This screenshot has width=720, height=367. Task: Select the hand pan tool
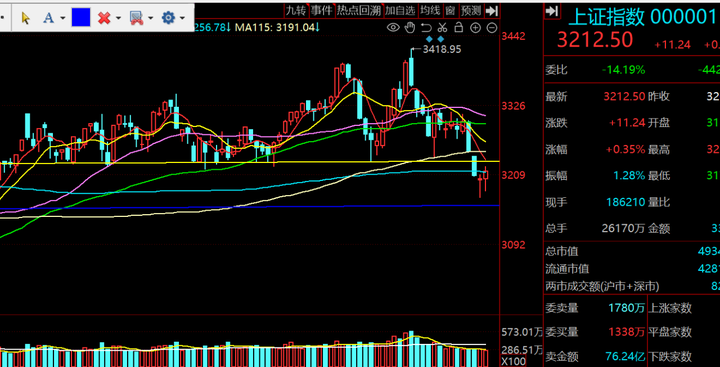(x=410, y=28)
